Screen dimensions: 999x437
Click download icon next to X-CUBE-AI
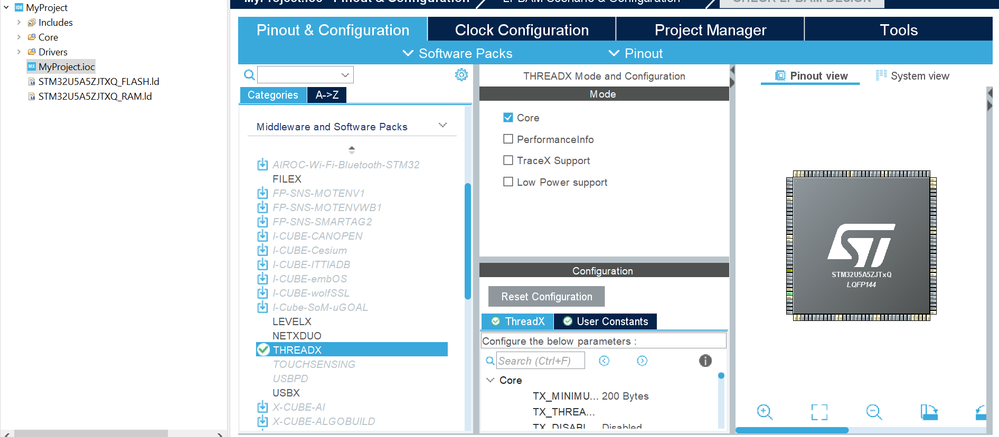click(262, 407)
